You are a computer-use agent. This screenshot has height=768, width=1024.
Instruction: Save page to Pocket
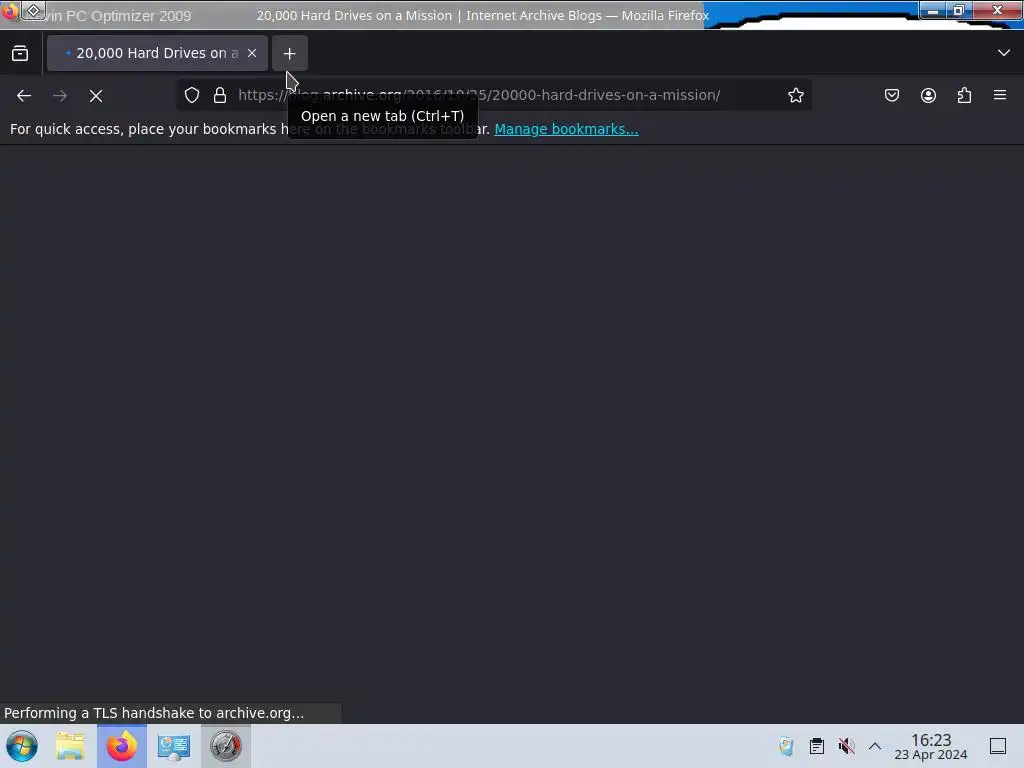click(892, 95)
